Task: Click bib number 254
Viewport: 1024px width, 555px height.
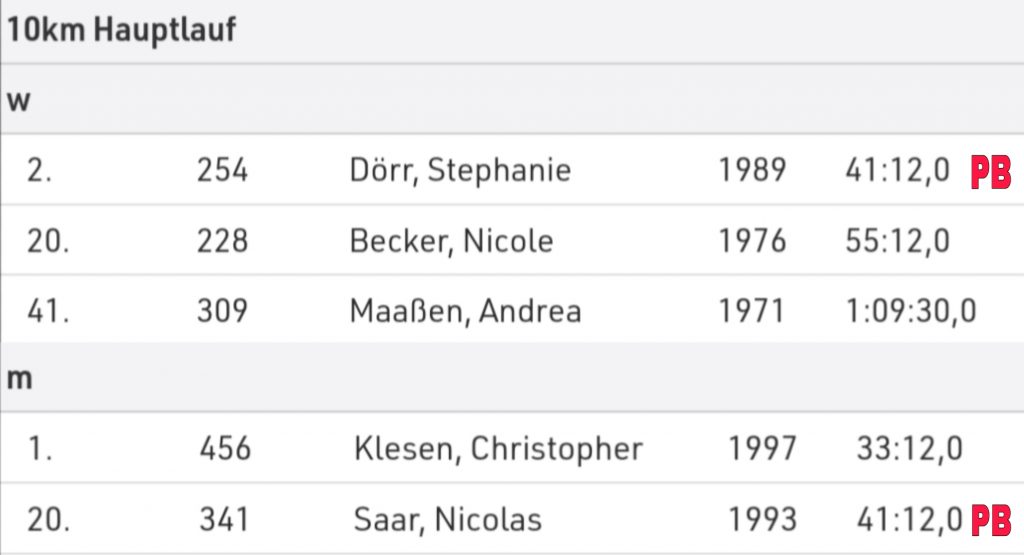Action: click(x=222, y=170)
